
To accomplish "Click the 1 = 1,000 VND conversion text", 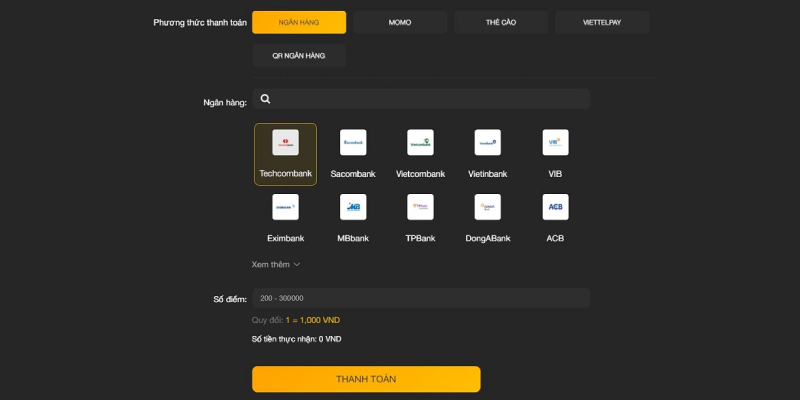I will click(x=313, y=320).
